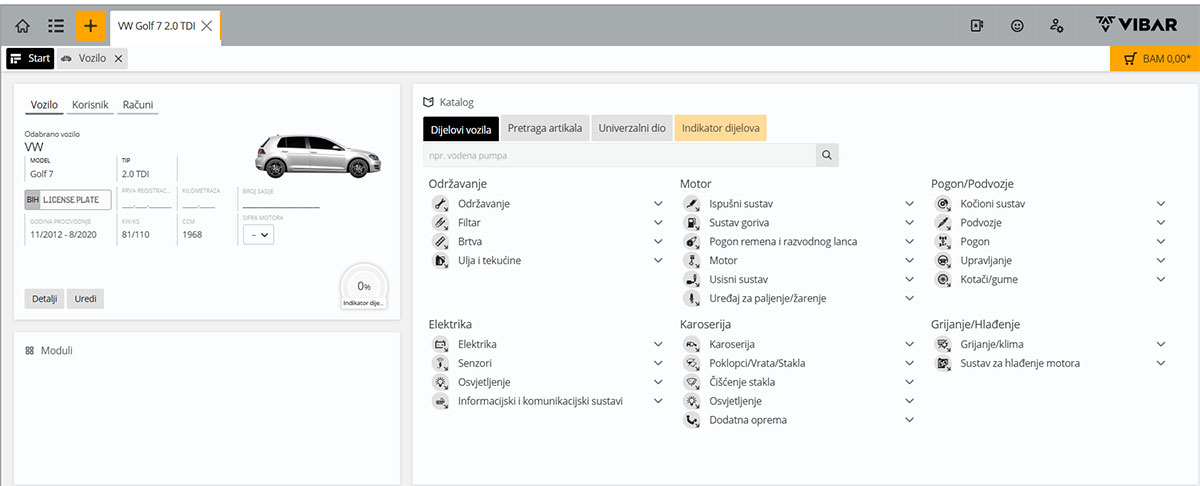Viewport: 1200px width, 486px height.
Task: Expand the Ulja i tekućine chevron
Action: pos(658,261)
